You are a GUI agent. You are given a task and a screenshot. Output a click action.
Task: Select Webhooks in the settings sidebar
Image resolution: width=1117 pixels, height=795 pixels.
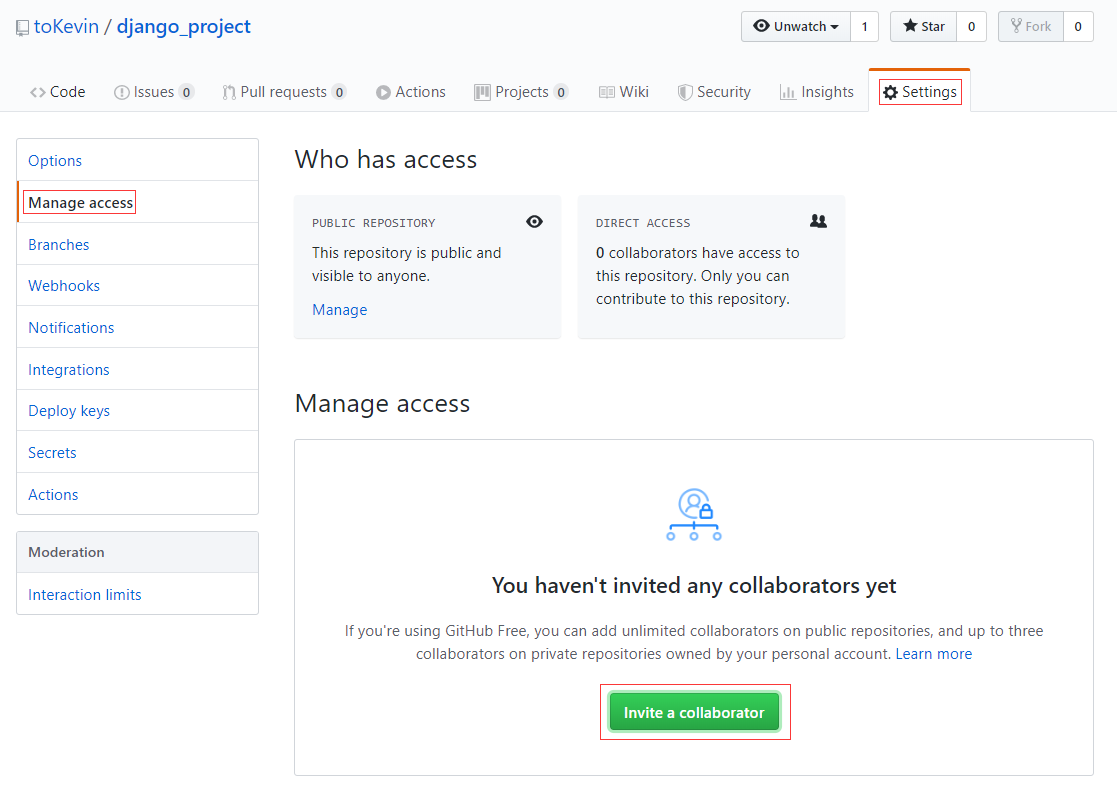[x=64, y=286]
